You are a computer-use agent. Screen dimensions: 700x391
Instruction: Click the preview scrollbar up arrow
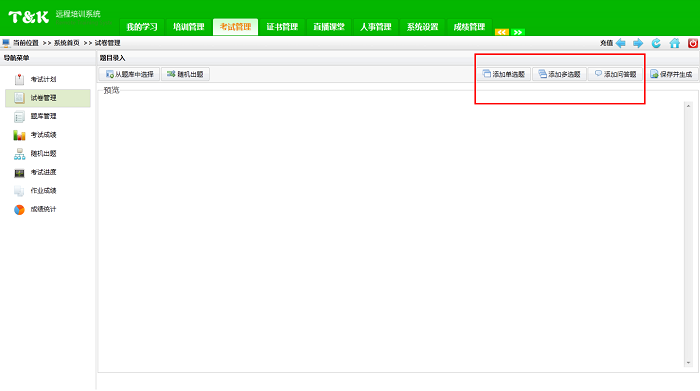[x=688, y=106]
